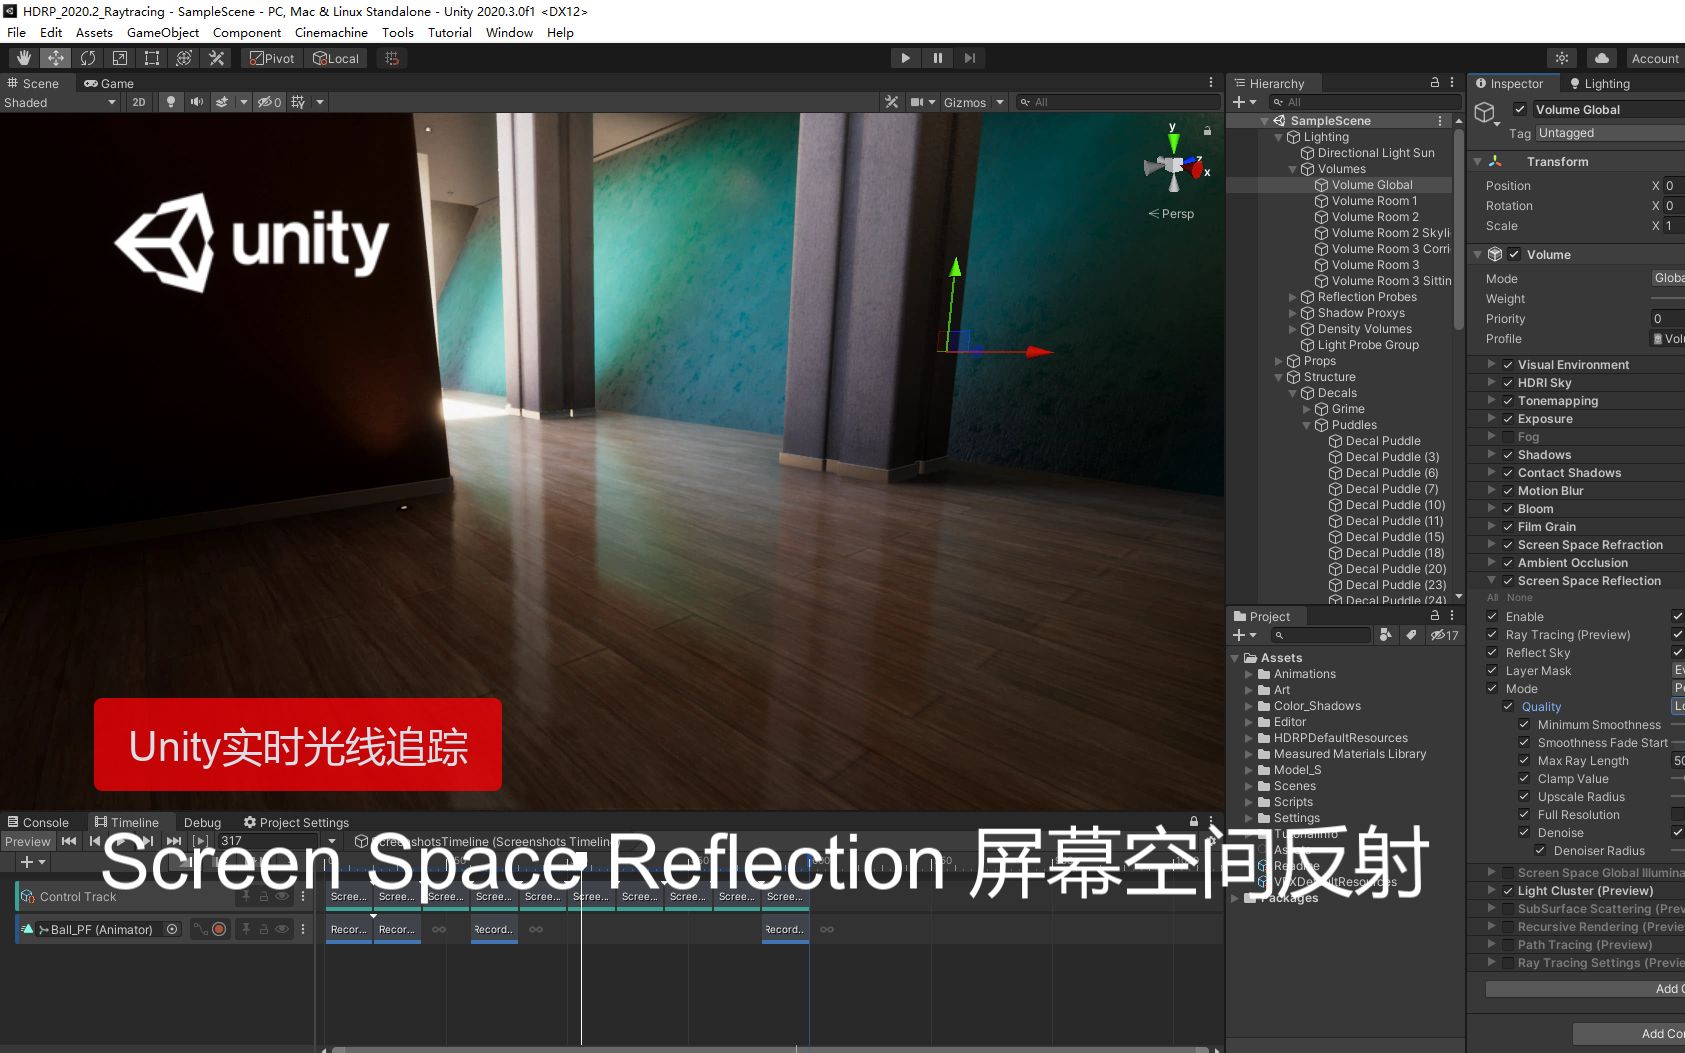This screenshot has width=1685, height=1053.
Task: Expand the Animations folder in Project
Action: (x=1249, y=674)
